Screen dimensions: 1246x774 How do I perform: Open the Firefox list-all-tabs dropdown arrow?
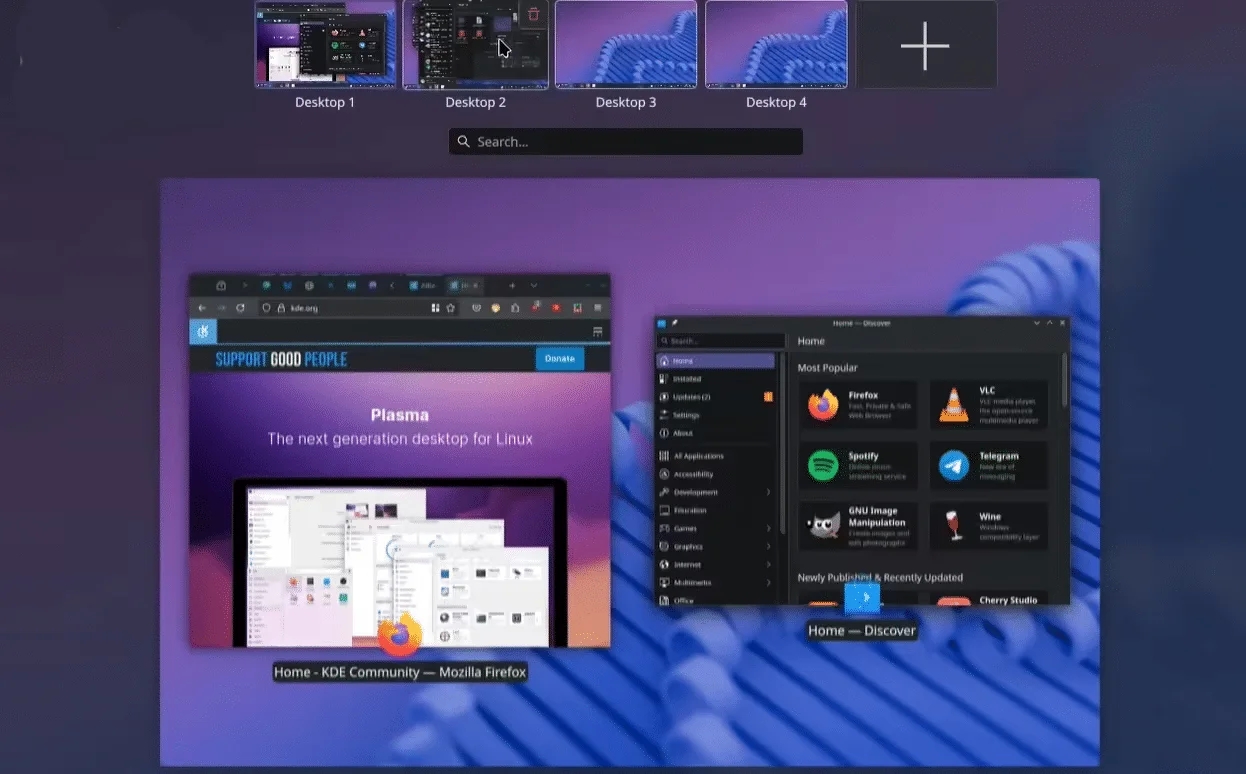coord(533,285)
